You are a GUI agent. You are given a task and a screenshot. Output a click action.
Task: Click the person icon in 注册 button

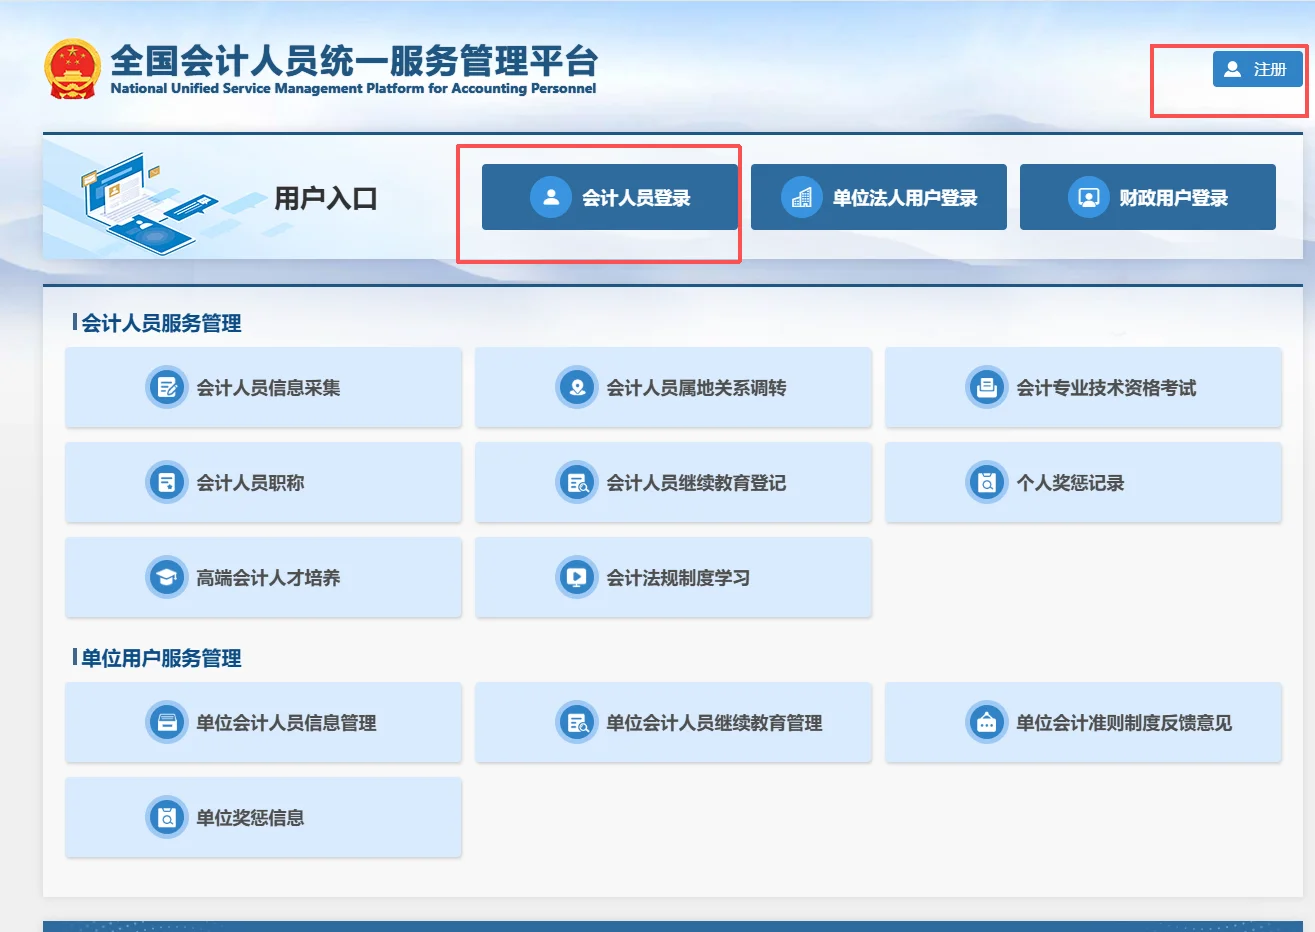click(x=1233, y=69)
